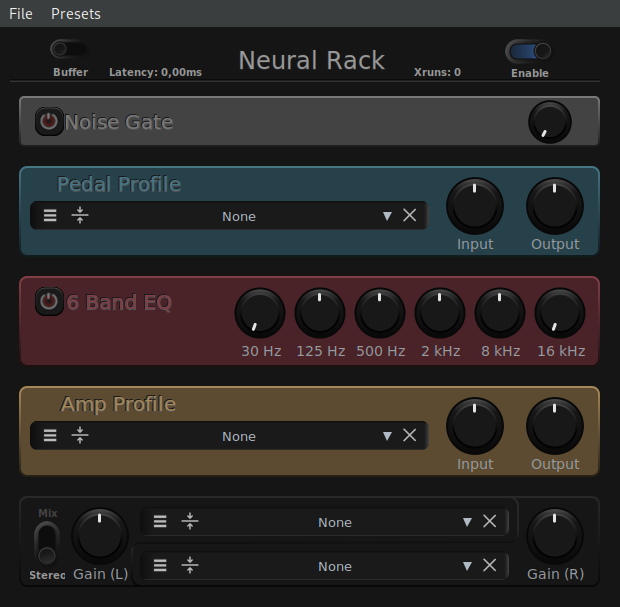Click the Pedal Profile Input knob
Image resolution: width=620 pixels, height=607 pixels.
474,206
